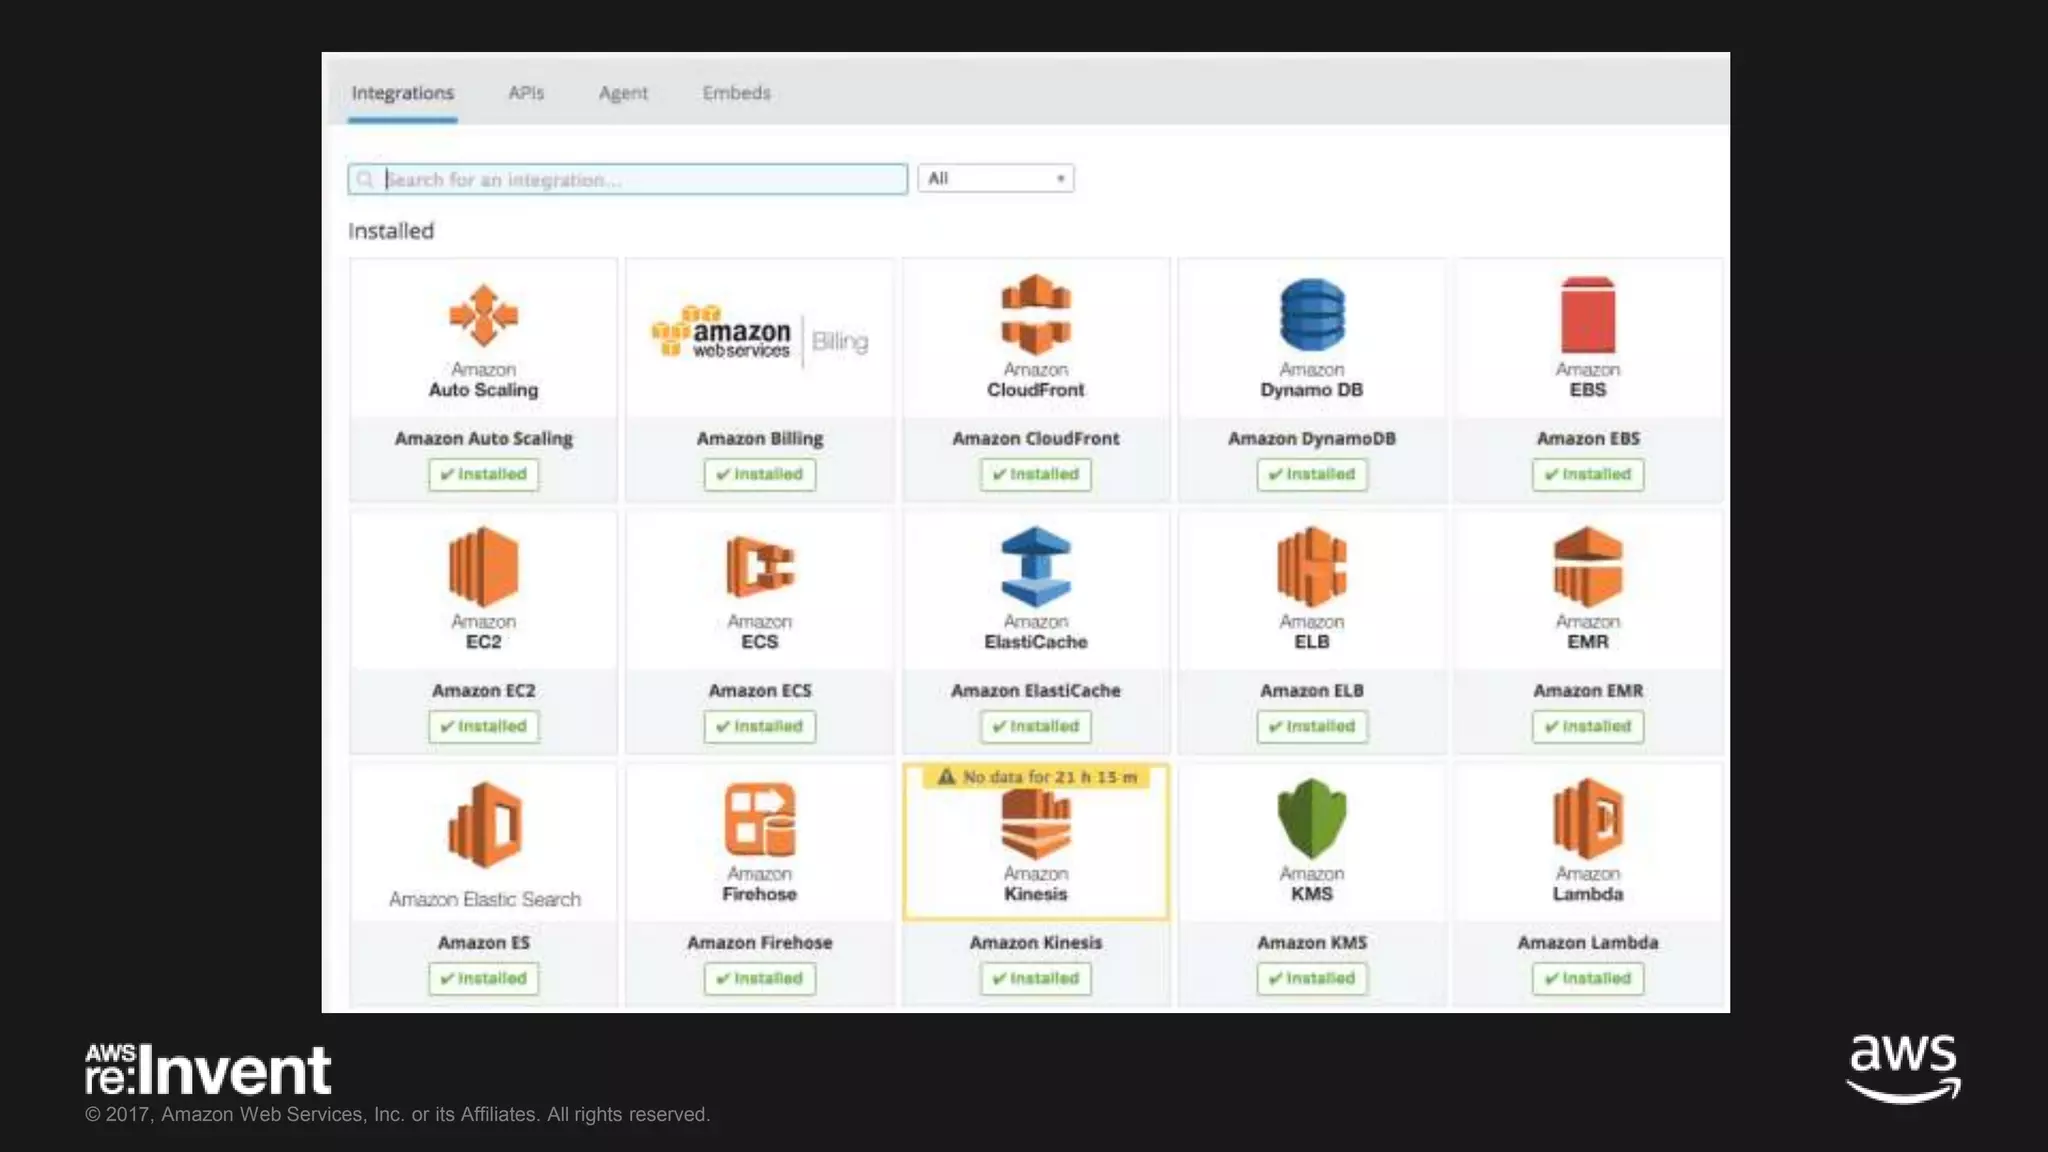Click the Amazon ElastiCache tile title

tap(1036, 690)
